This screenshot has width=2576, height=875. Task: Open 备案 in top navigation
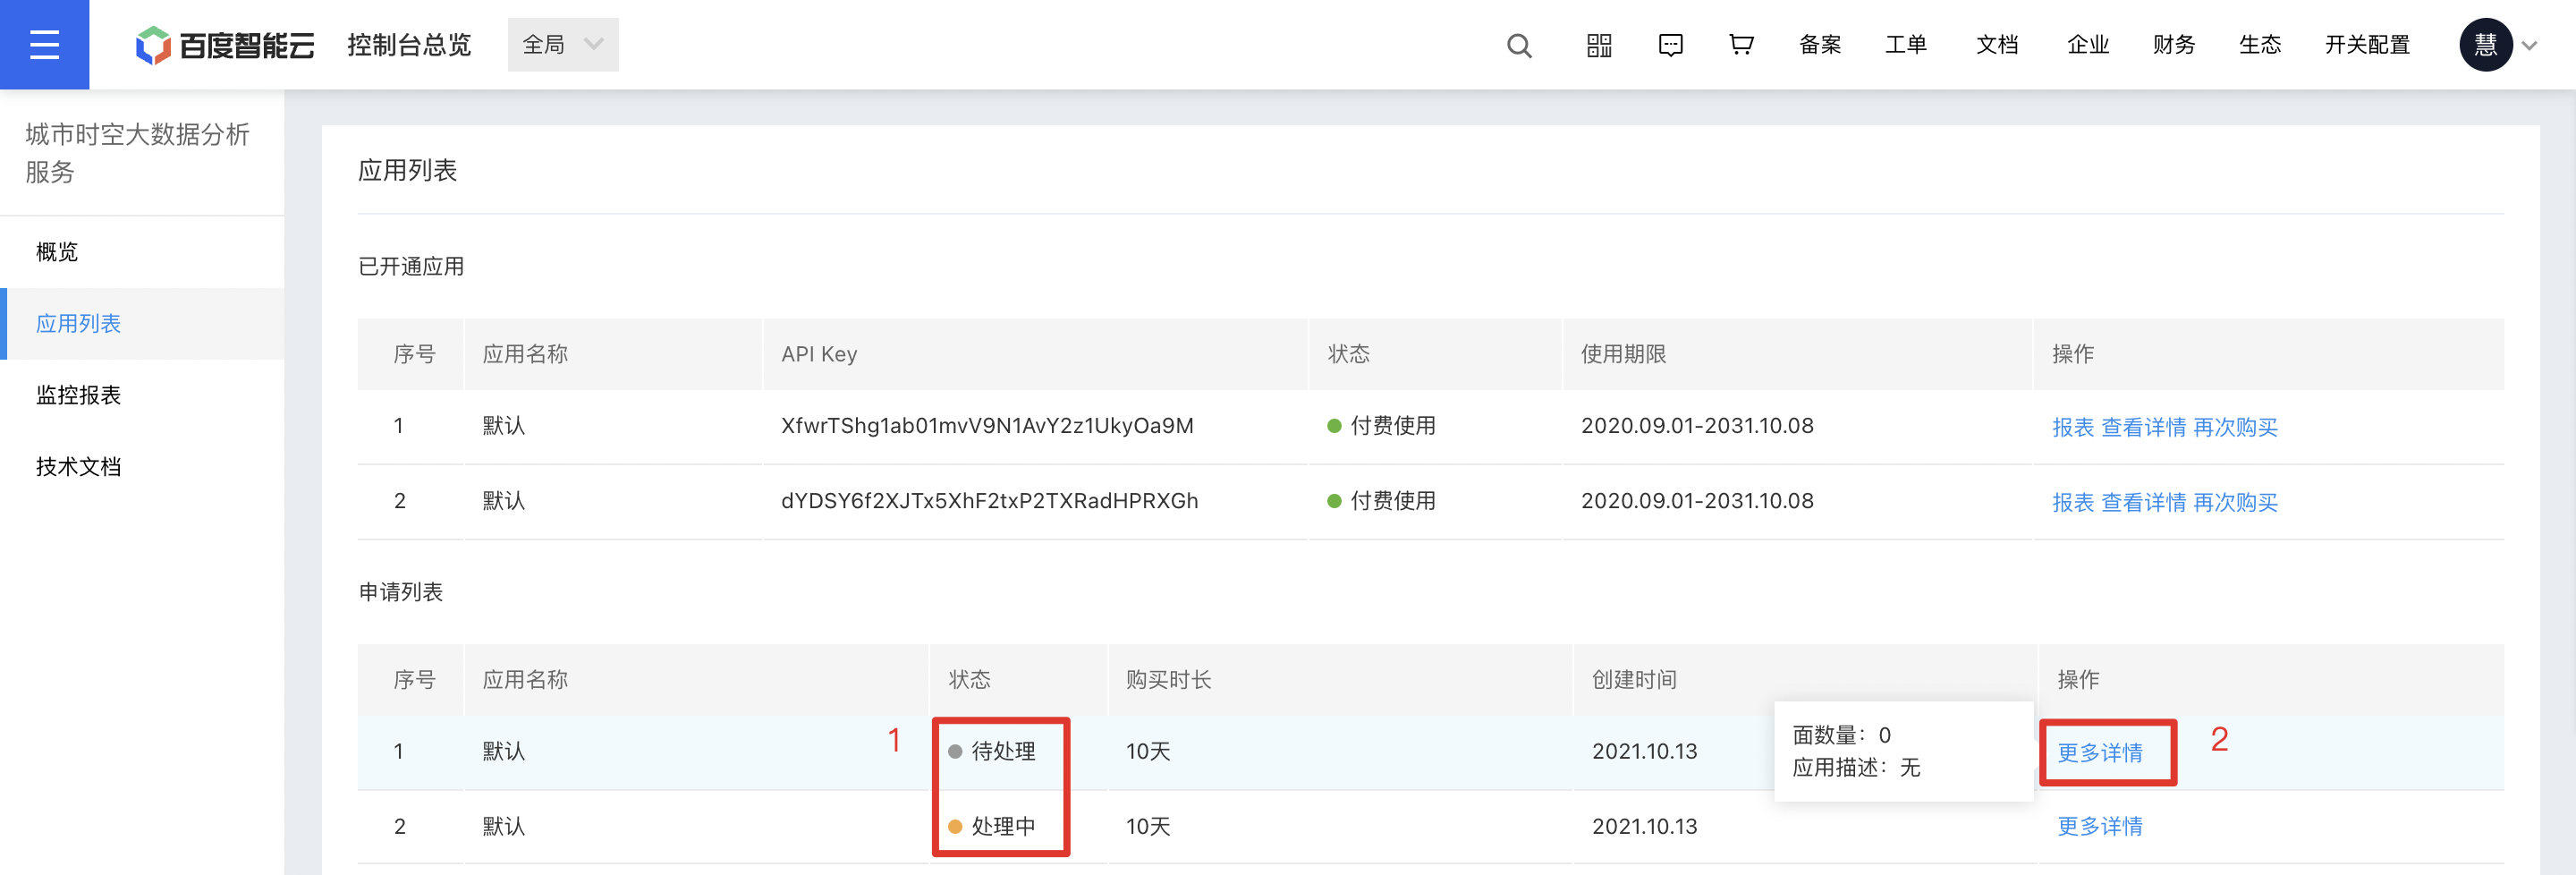1819,45
